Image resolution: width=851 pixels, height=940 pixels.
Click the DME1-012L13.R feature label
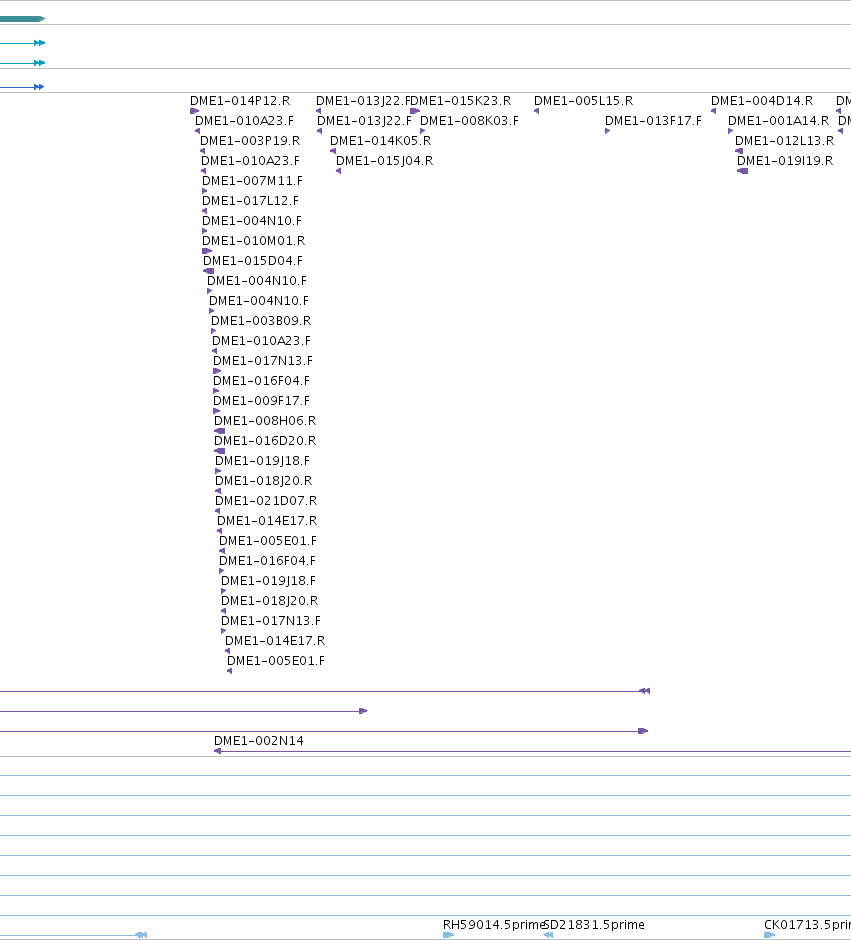784,141
